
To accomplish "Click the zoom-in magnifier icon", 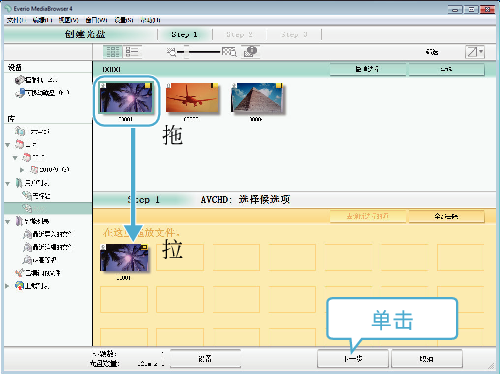I will click(229, 52).
